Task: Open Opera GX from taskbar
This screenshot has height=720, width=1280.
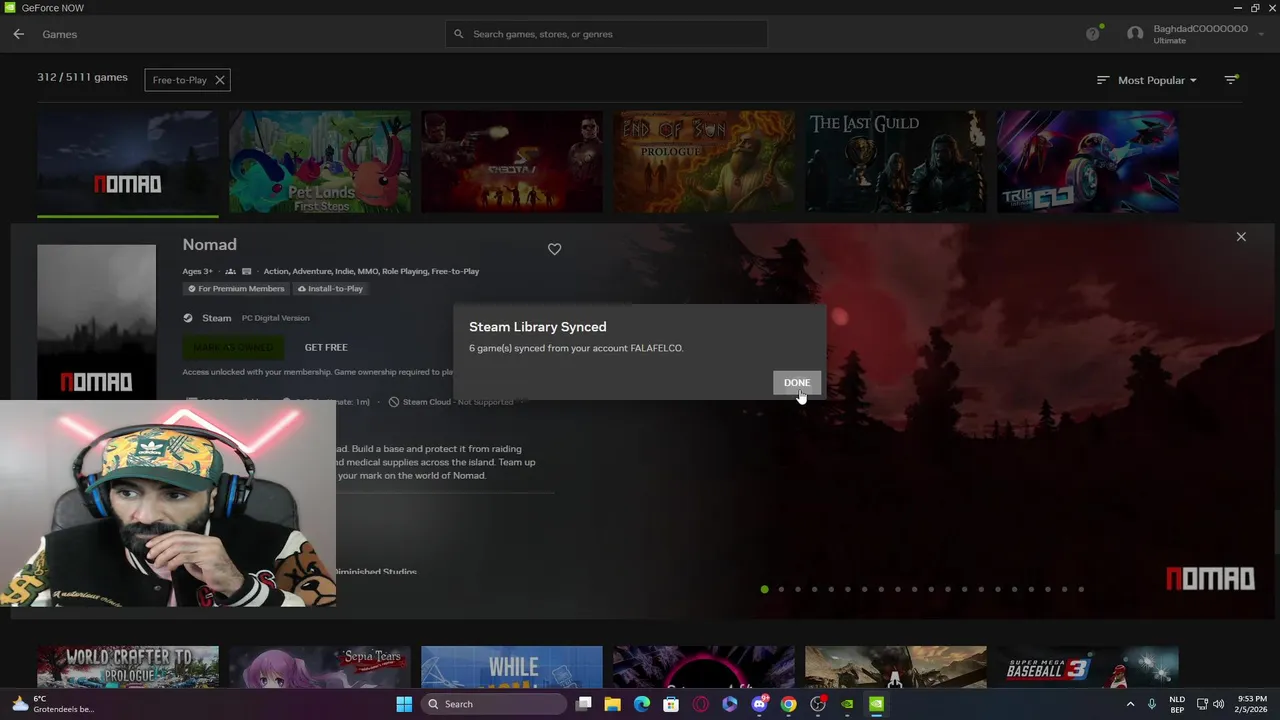Action: tap(701, 704)
